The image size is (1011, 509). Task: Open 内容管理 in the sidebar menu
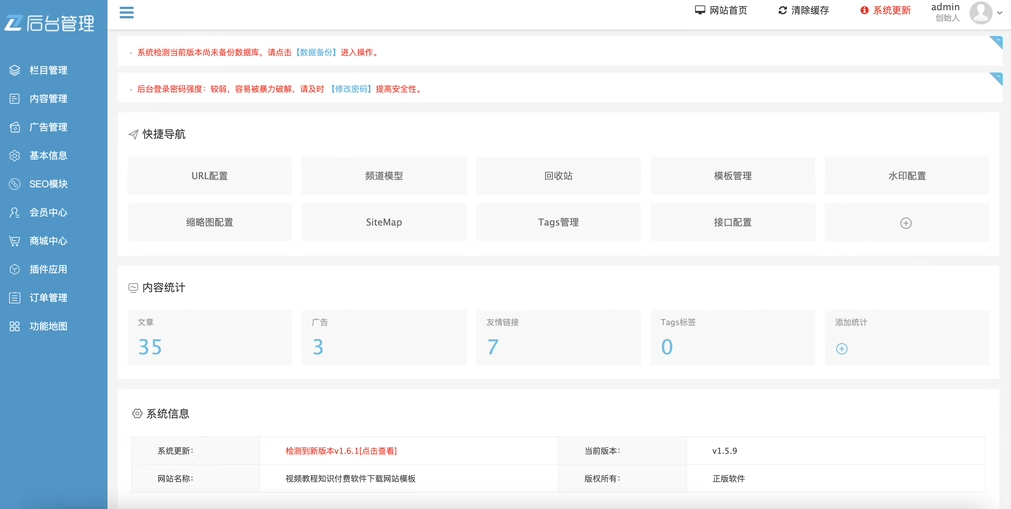point(48,99)
